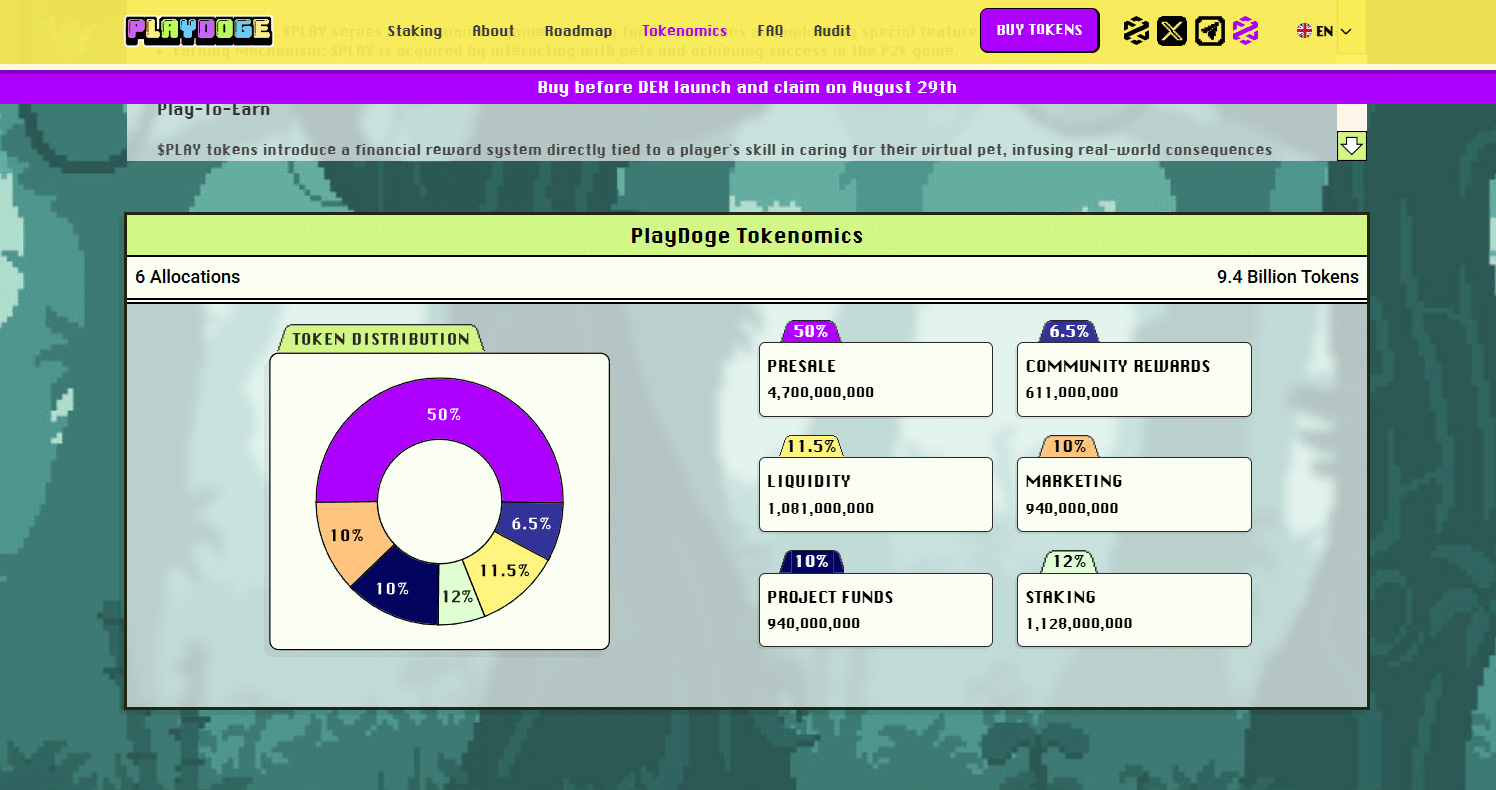Click the purple DEX launch announcement banner

point(747,87)
